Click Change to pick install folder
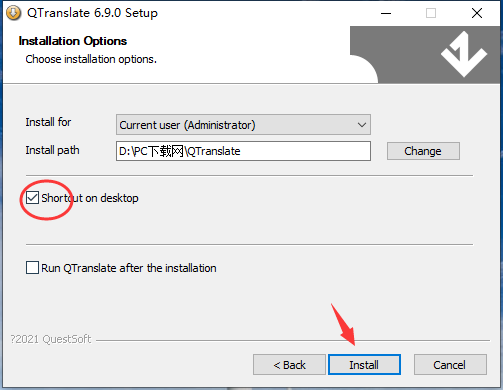Screen dimensions: 503x390 pos(423,151)
